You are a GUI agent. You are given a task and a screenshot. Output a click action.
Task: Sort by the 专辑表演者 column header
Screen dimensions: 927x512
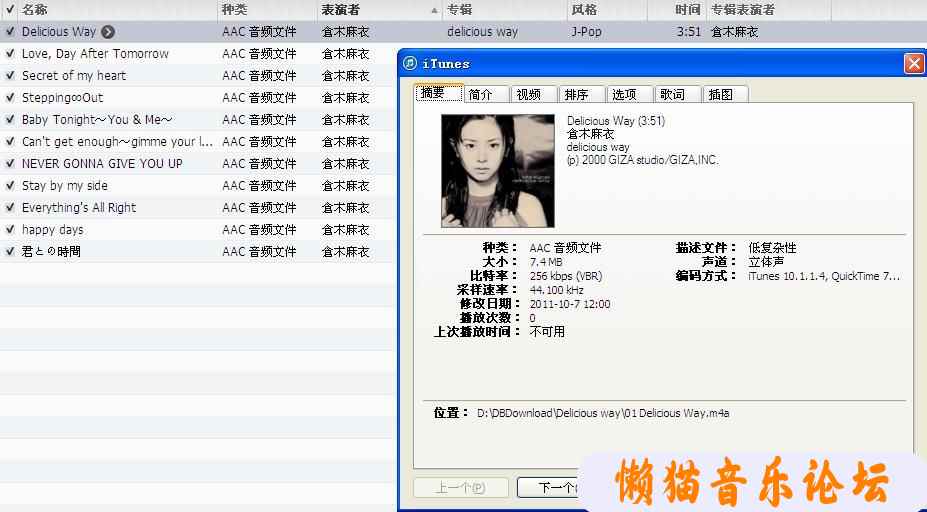click(x=769, y=10)
